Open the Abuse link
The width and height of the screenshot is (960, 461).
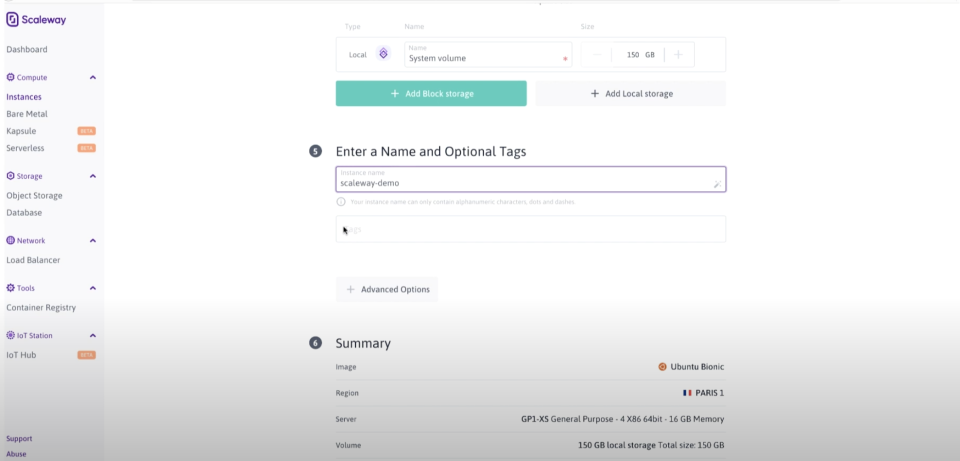(16, 454)
